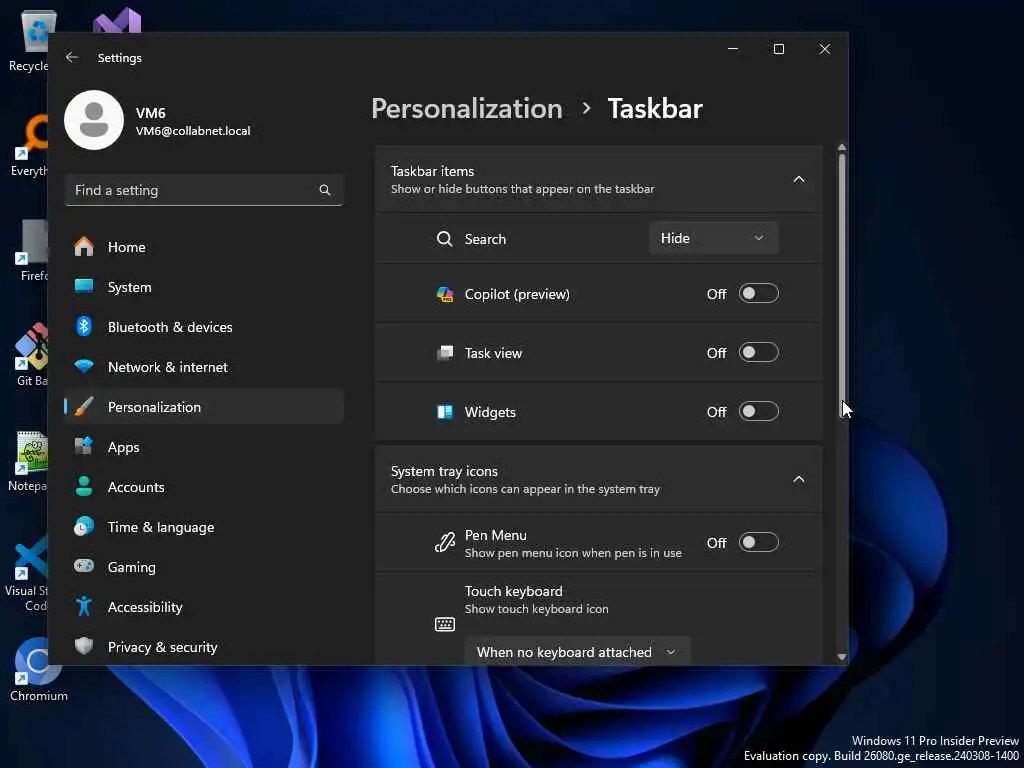The height and width of the screenshot is (768, 1024).
Task: Select the Visual Studio Code desktop icon
Action: coord(27,573)
